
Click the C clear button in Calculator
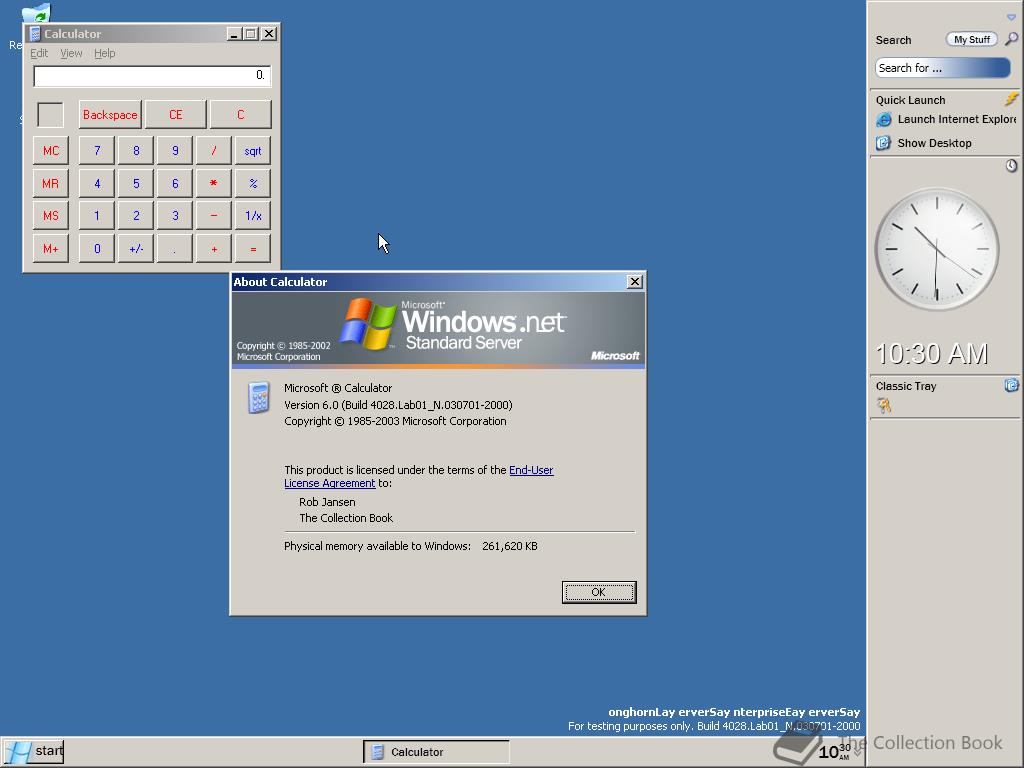click(x=240, y=114)
